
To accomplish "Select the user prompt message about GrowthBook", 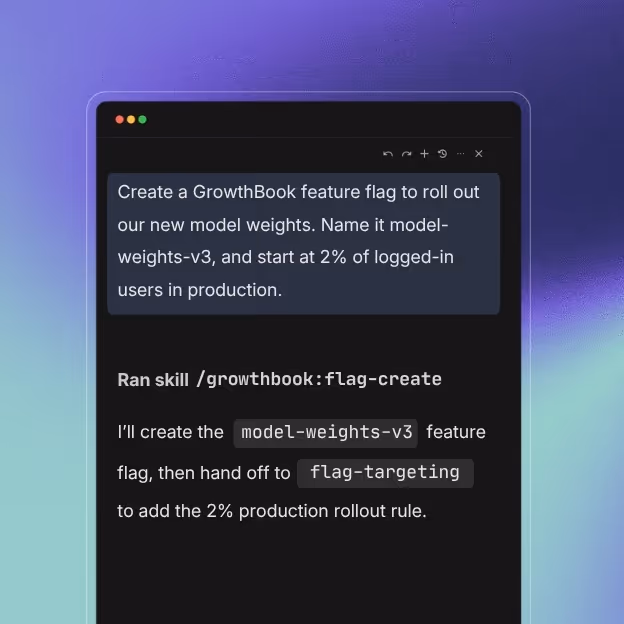I will (303, 244).
